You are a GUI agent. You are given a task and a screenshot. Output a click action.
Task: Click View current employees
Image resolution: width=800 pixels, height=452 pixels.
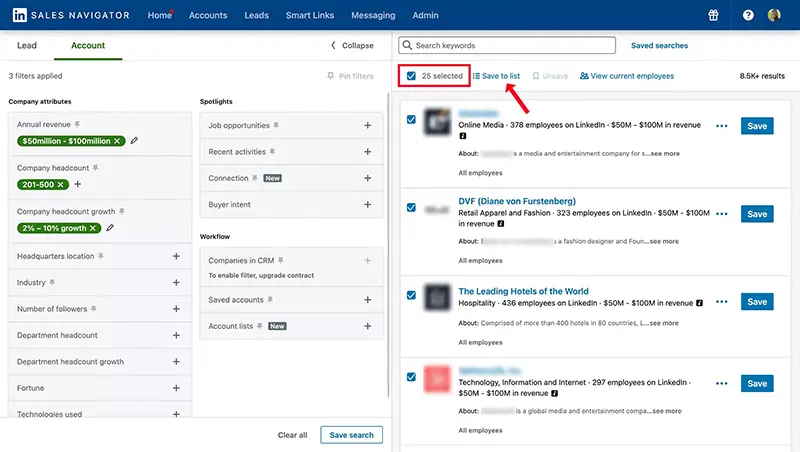click(x=627, y=76)
